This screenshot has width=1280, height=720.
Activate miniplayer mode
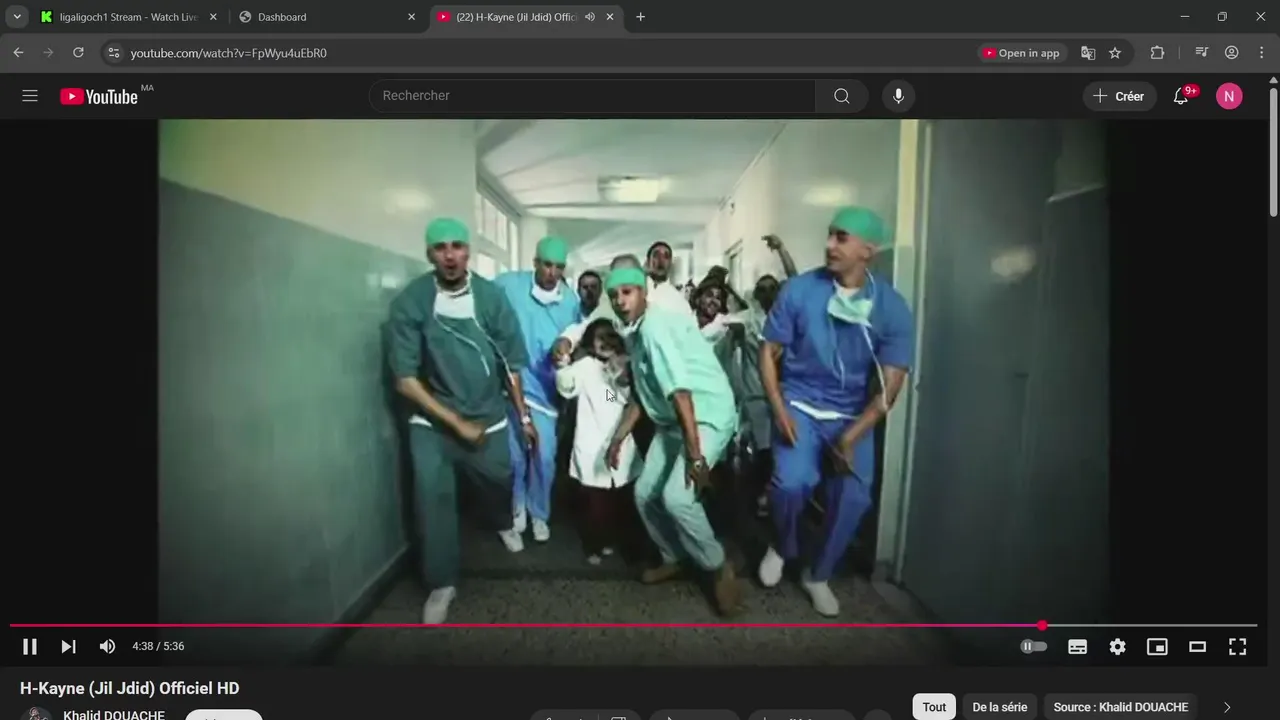(x=1157, y=647)
